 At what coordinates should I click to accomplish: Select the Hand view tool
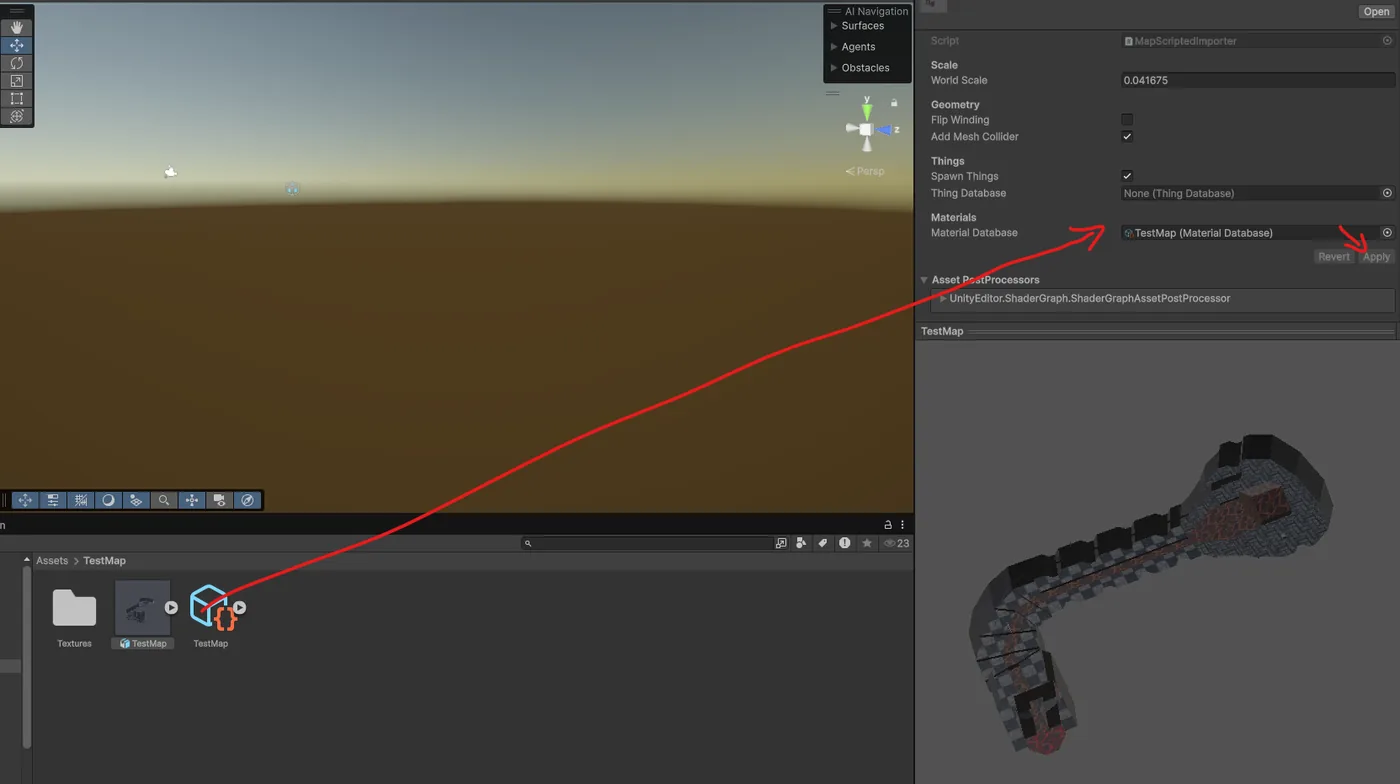pyautogui.click(x=17, y=28)
